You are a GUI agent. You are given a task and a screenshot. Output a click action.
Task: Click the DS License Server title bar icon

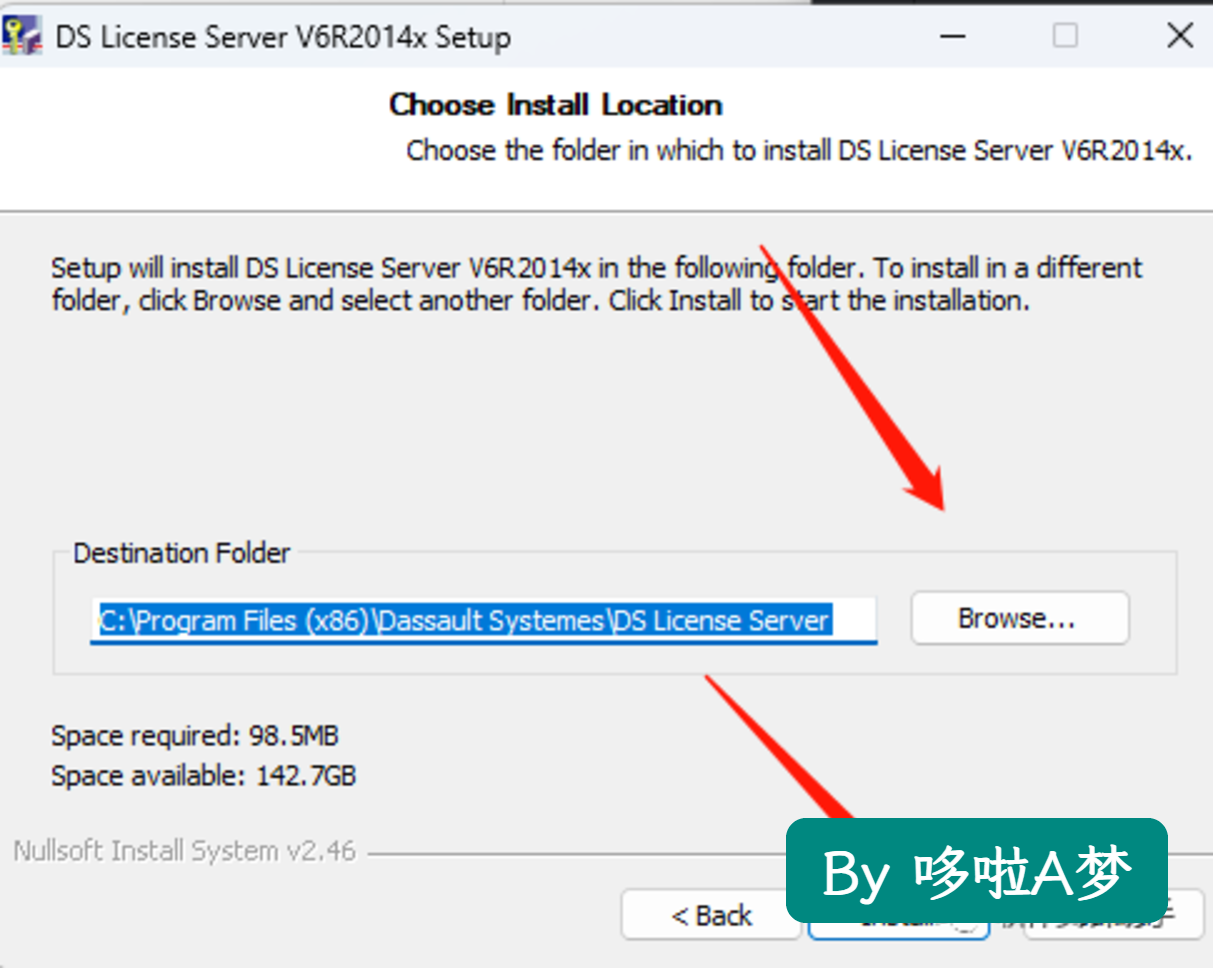point(21,36)
